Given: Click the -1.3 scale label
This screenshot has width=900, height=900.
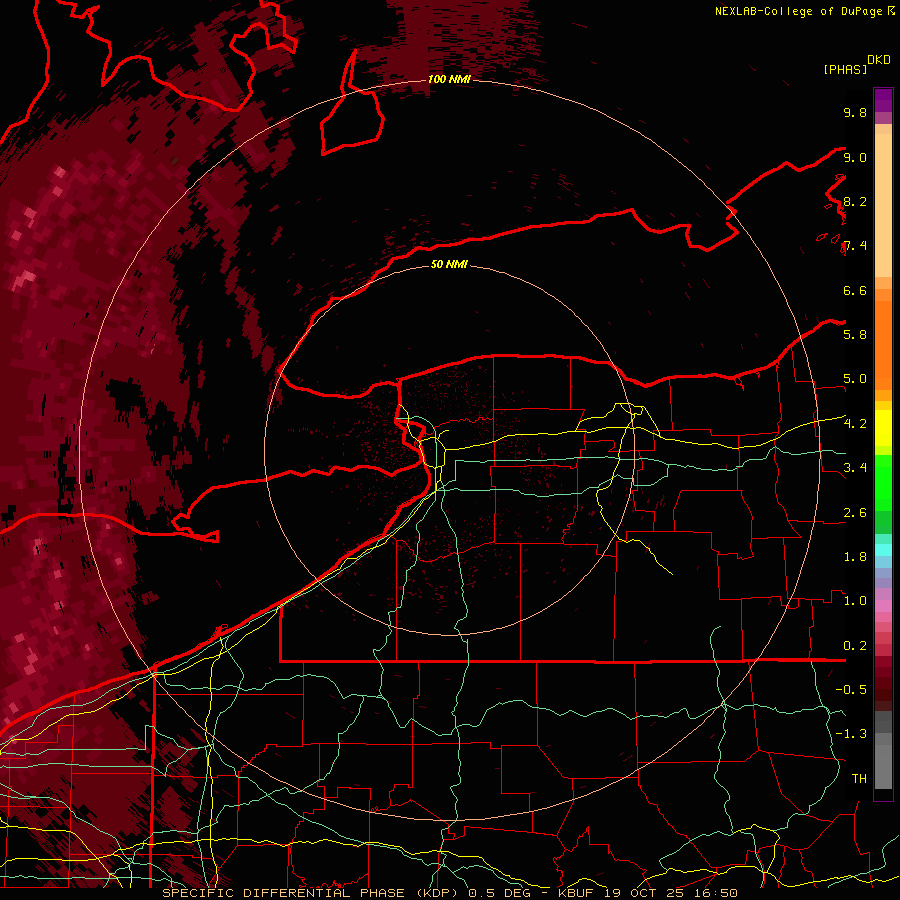Looking at the screenshot, I should [851, 734].
